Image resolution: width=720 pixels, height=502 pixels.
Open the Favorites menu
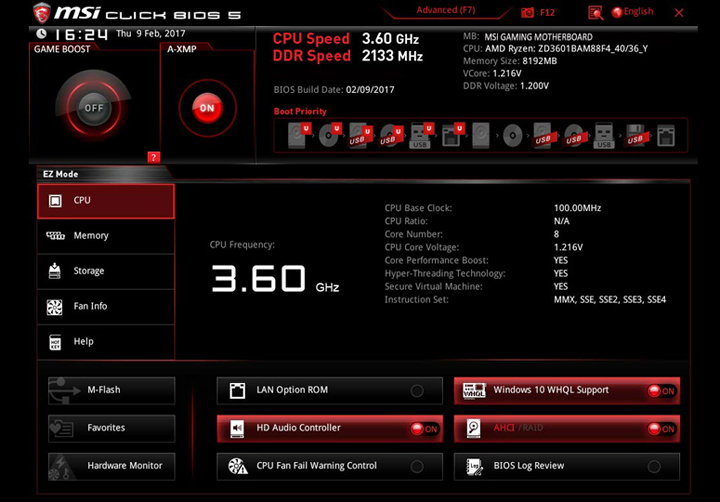tap(111, 428)
